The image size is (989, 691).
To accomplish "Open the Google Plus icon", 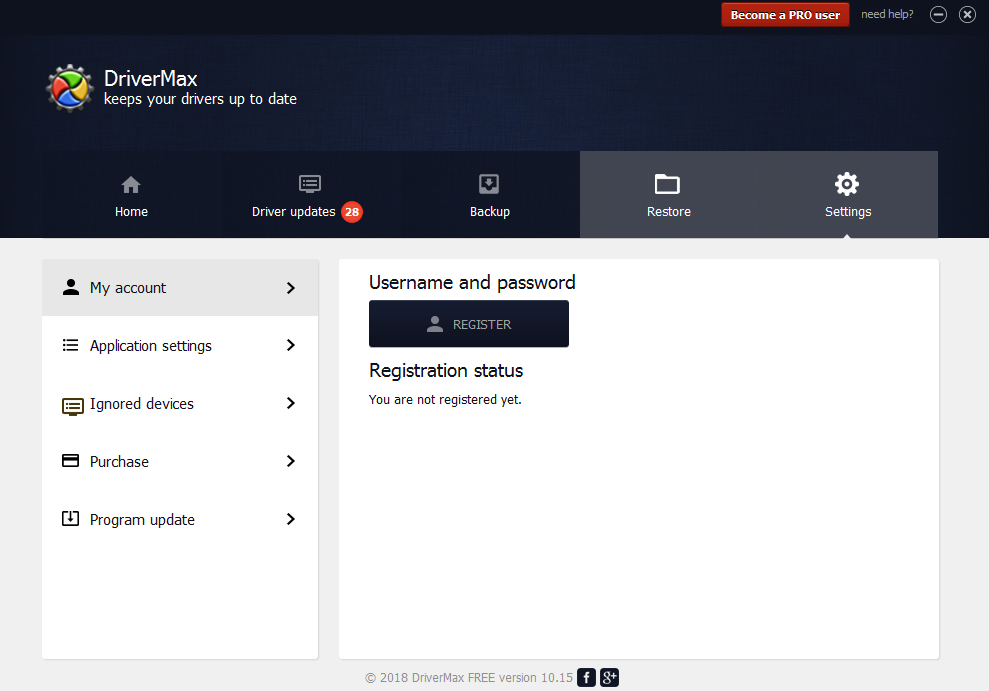I will [x=609, y=677].
